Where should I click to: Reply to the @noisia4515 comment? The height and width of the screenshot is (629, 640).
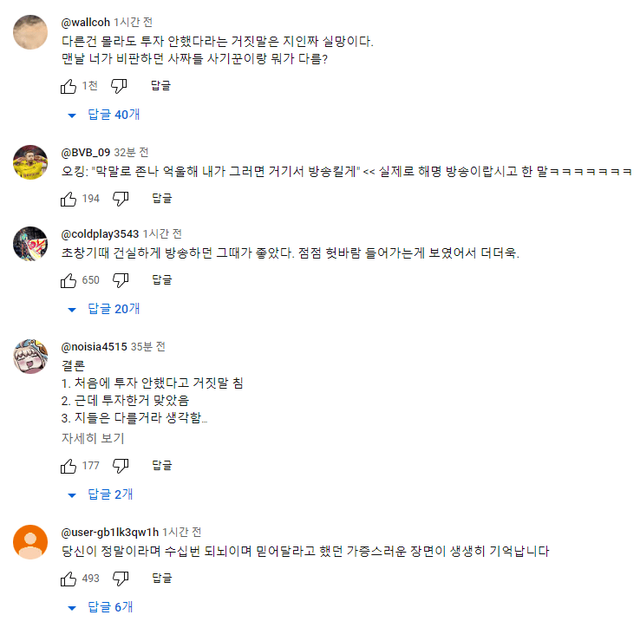[161, 465]
